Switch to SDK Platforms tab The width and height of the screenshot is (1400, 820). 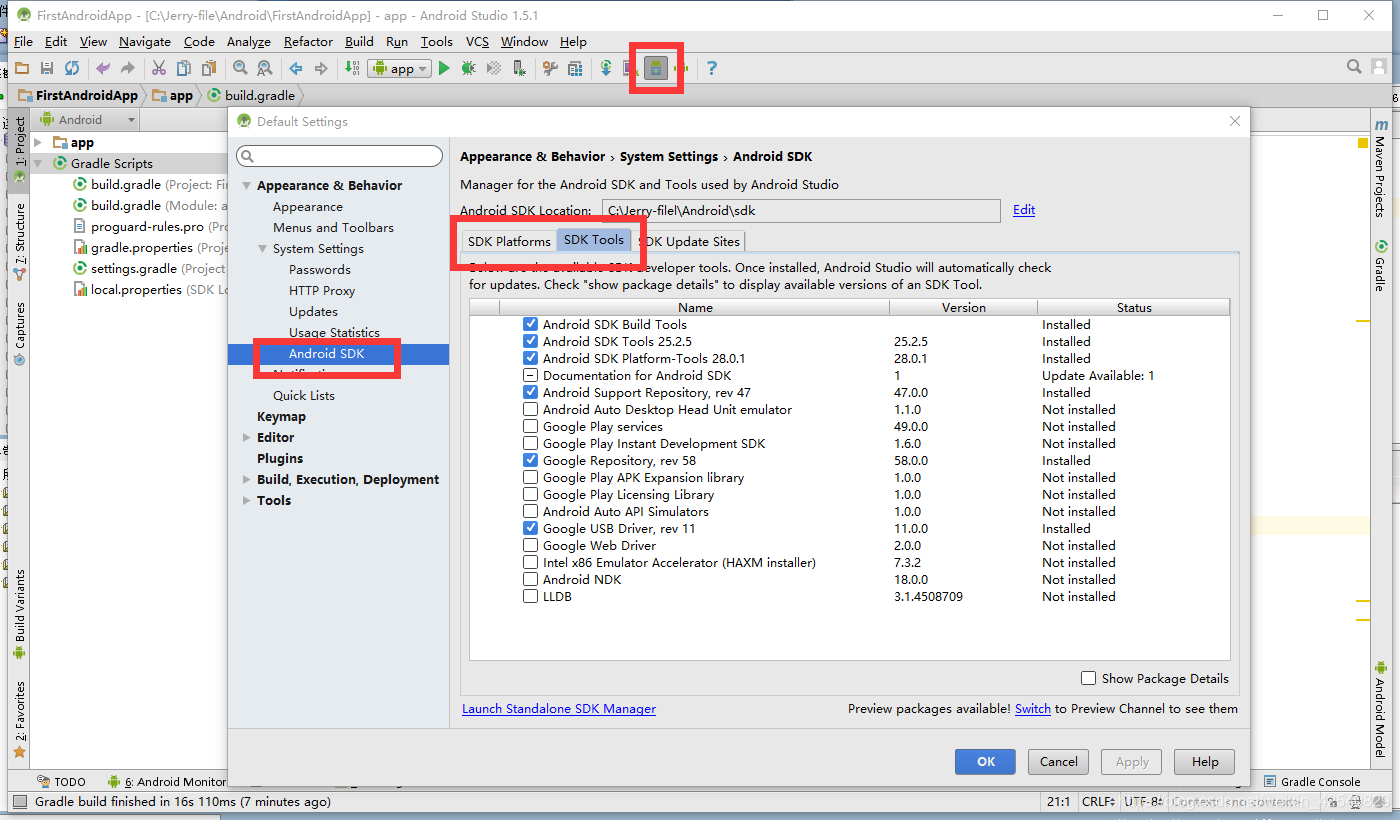click(x=509, y=241)
